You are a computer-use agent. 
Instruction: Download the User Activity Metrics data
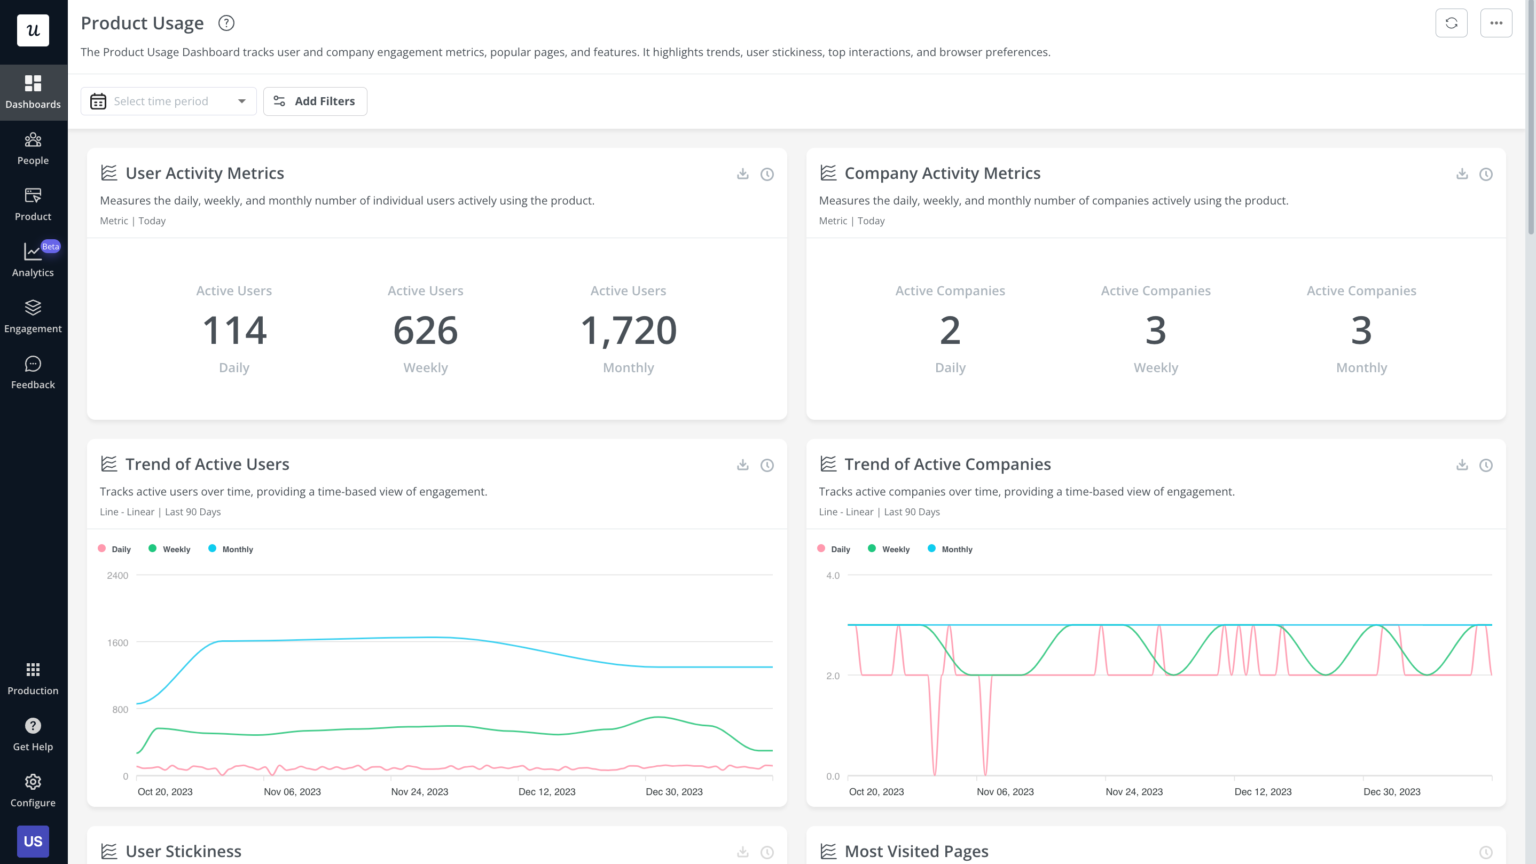[742, 173]
